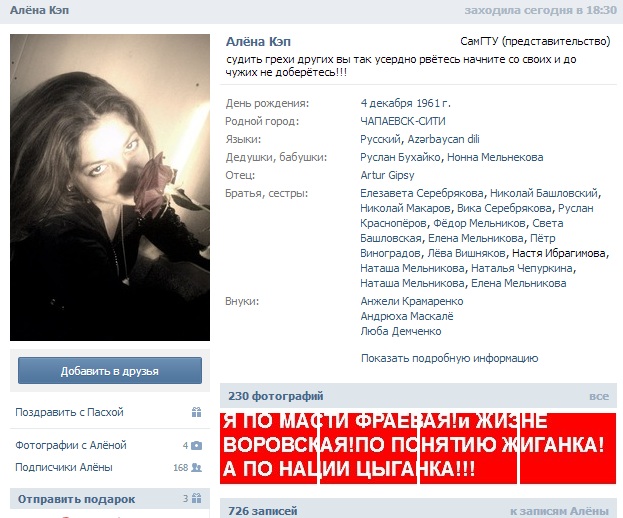Viewport: 623px width, 518px height.
Task: Click the language Azərbaycan dili
Action: point(443,139)
